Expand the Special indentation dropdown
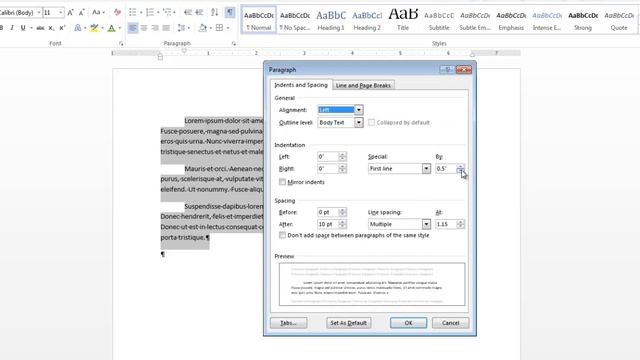Image resolution: width=640 pixels, height=360 pixels. tap(426, 169)
